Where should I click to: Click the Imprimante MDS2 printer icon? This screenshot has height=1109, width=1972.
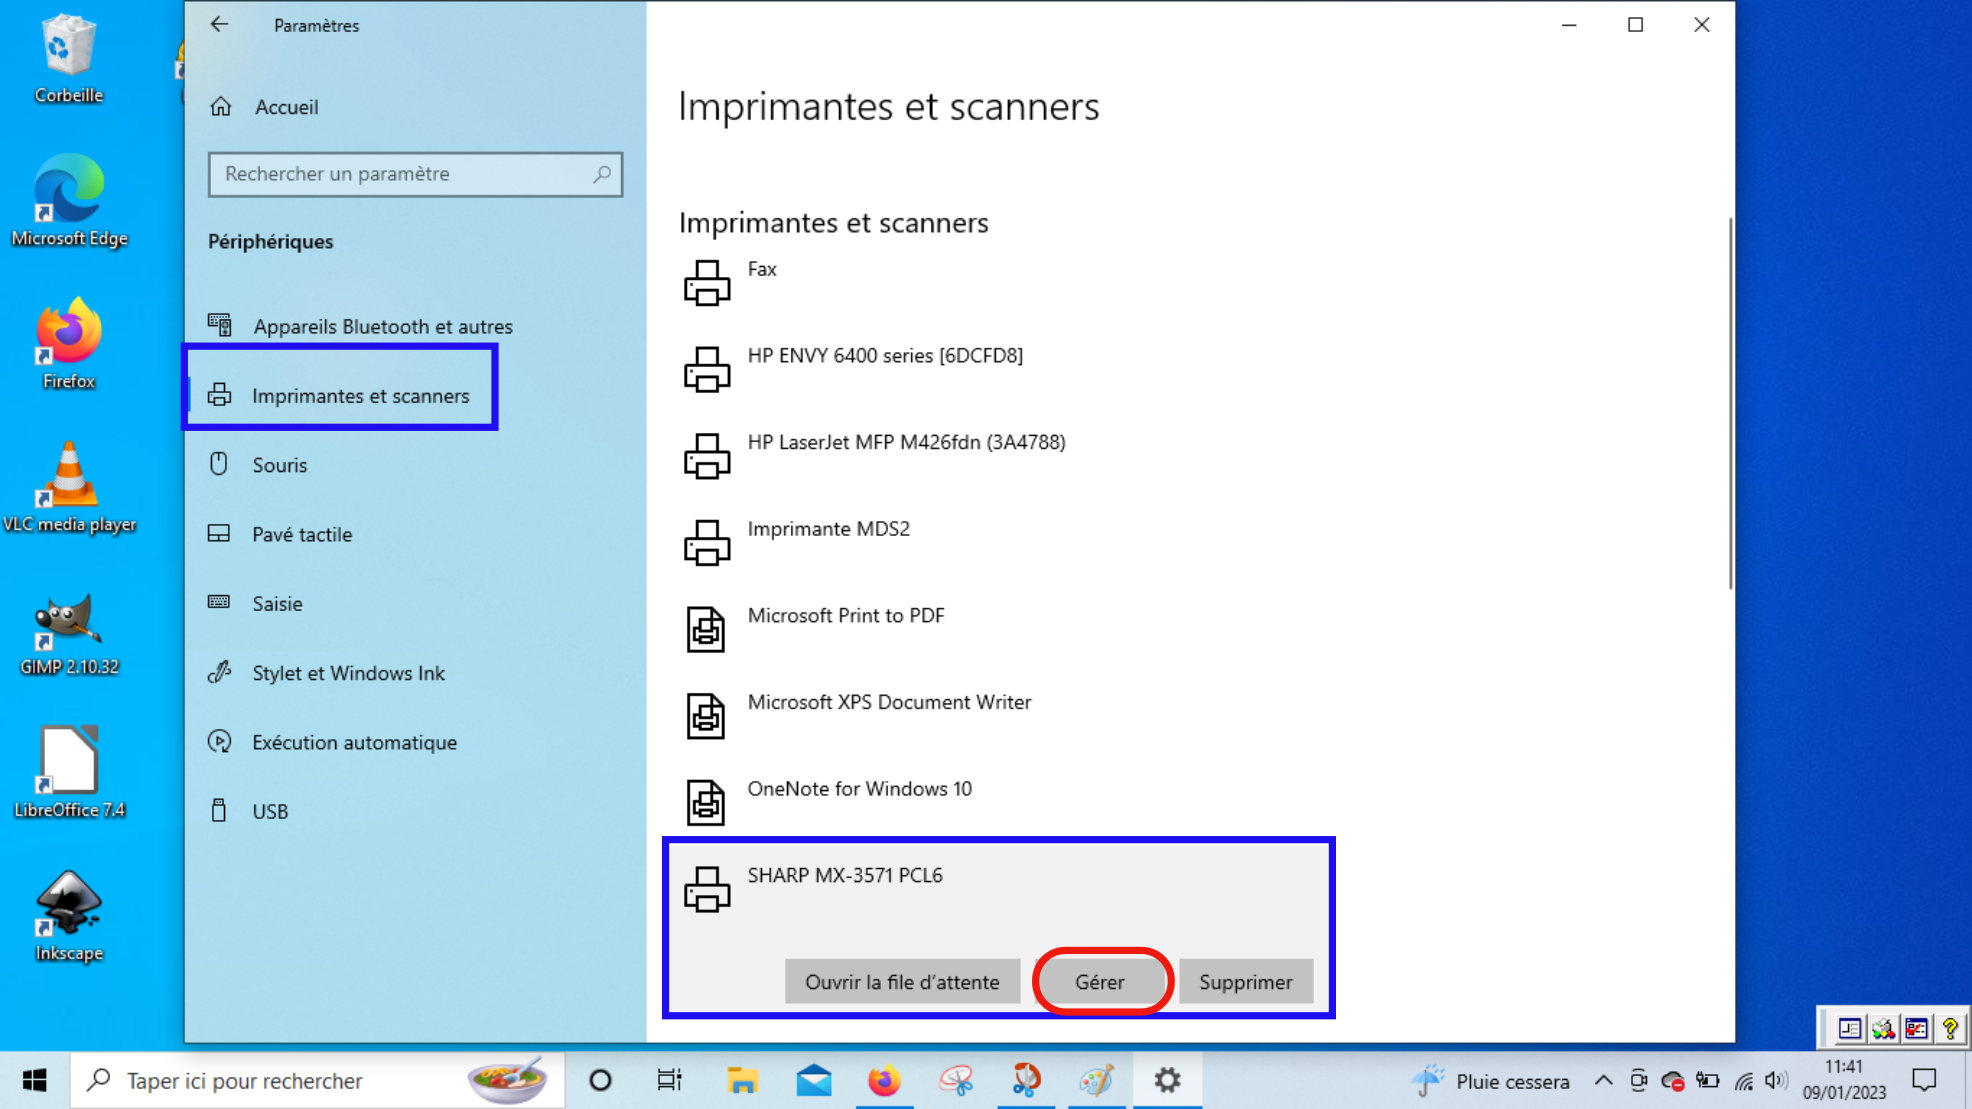pos(707,543)
